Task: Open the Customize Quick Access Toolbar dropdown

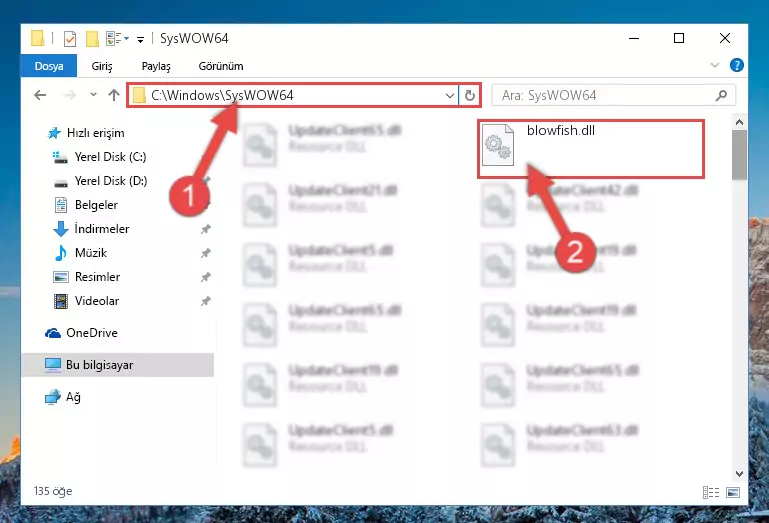Action: tap(140, 40)
